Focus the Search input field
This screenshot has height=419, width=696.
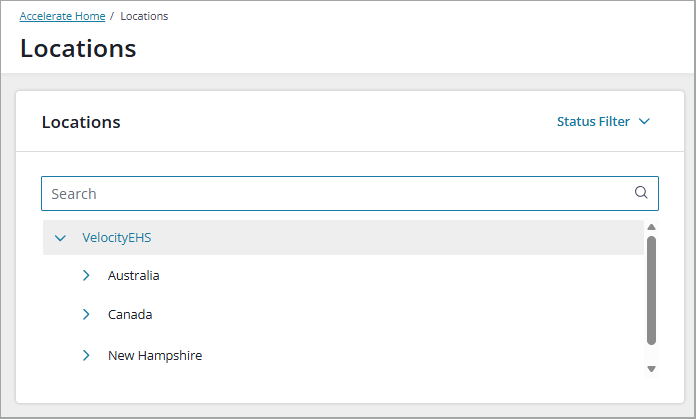pyautogui.click(x=350, y=194)
